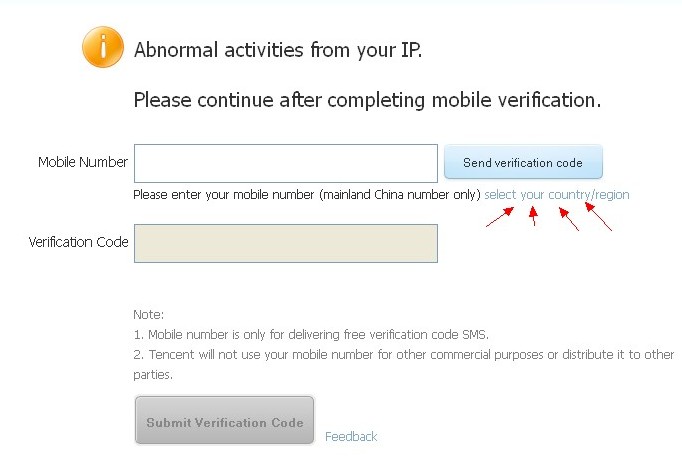The image size is (682, 463).
Task: Open the Feedback link
Action: pos(351,436)
